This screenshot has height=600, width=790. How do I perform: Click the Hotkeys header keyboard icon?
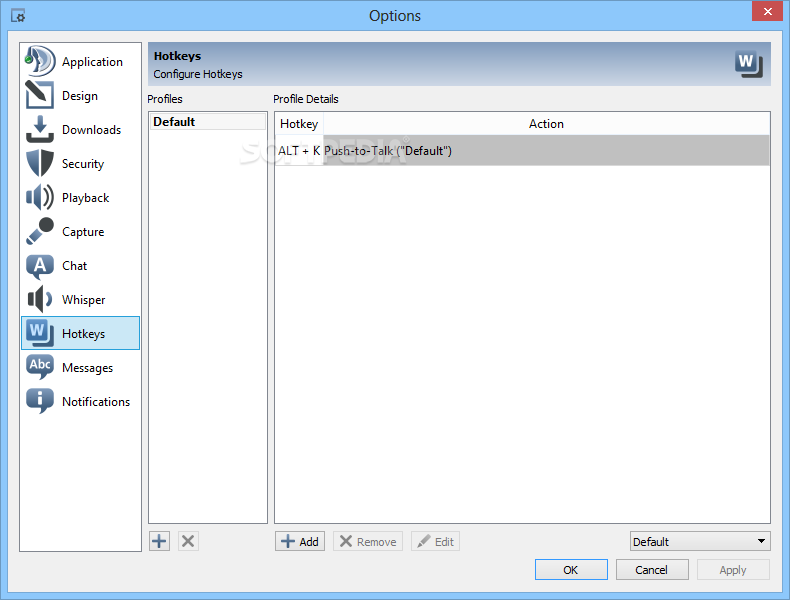click(749, 64)
